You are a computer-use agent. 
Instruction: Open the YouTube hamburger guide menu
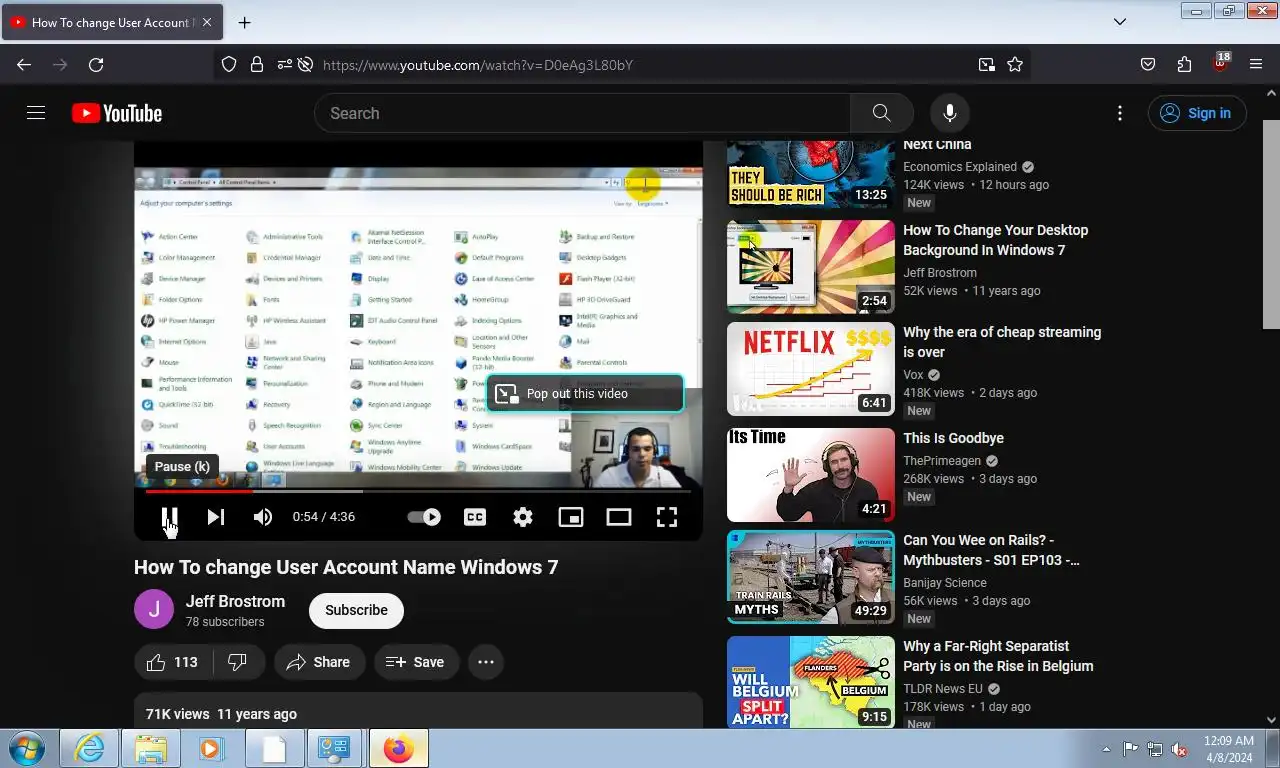coord(36,113)
